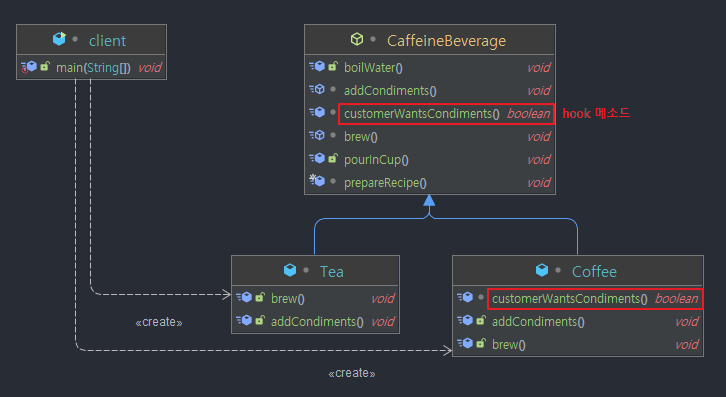
Task: Click the method icon of Tea brew()
Action: pos(244,297)
